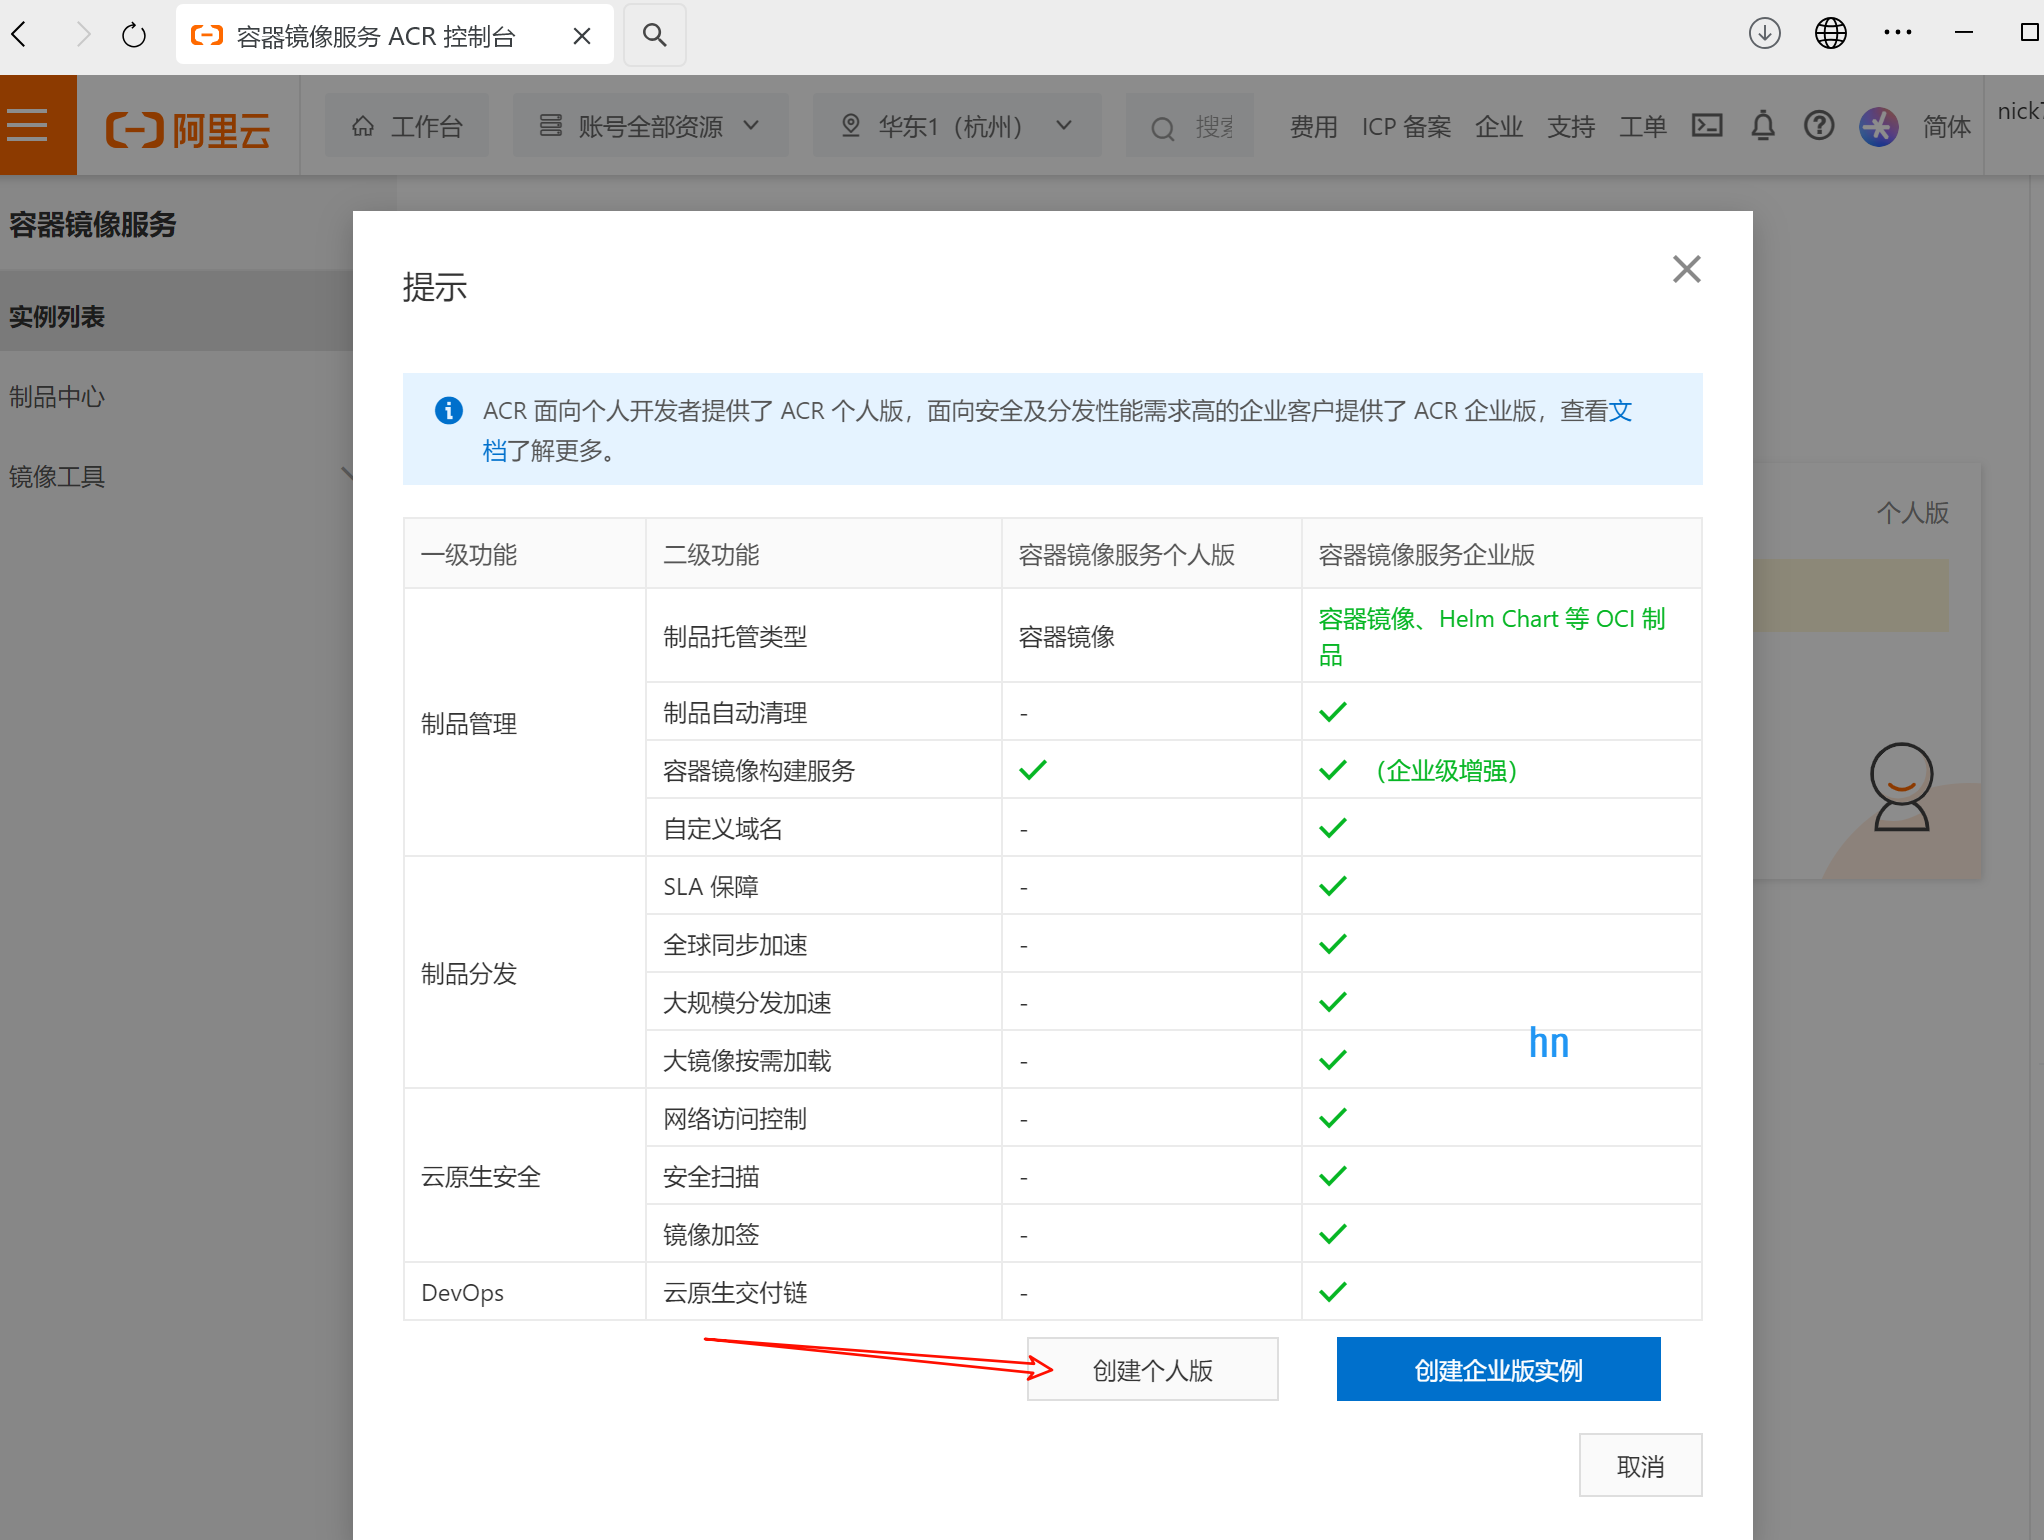Open ICP 备案 menu
Screen dimensions: 2044x1540
1406,127
